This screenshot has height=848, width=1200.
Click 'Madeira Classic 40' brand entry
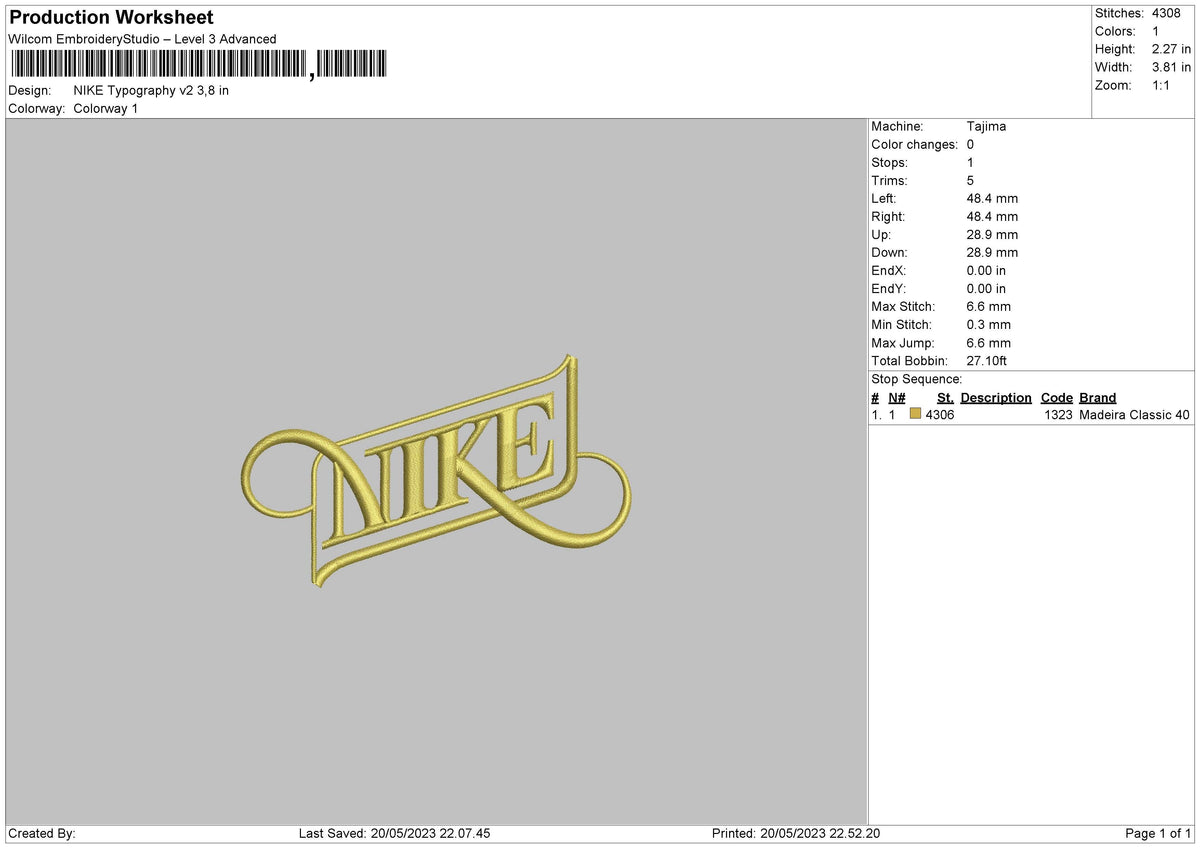(x=1134, y=415)
